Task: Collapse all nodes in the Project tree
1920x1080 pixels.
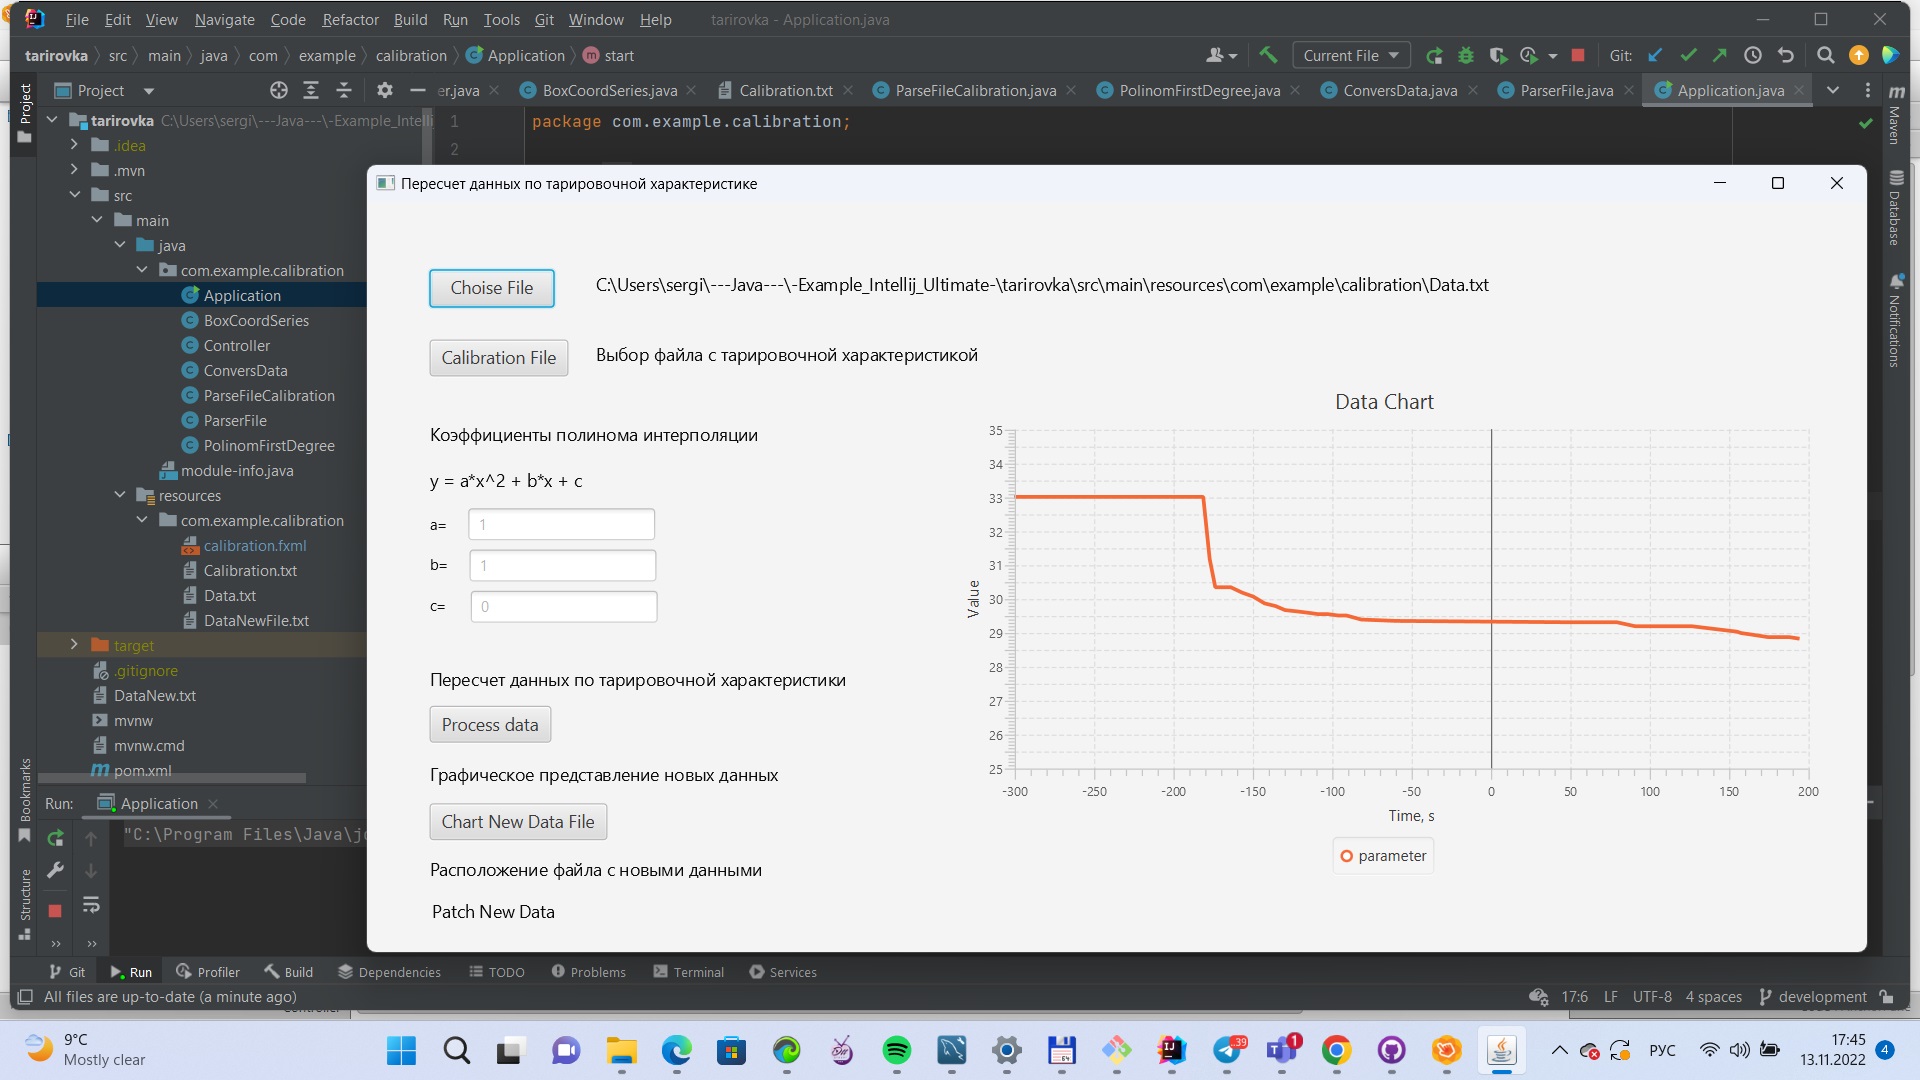Action: pos(343,90)
